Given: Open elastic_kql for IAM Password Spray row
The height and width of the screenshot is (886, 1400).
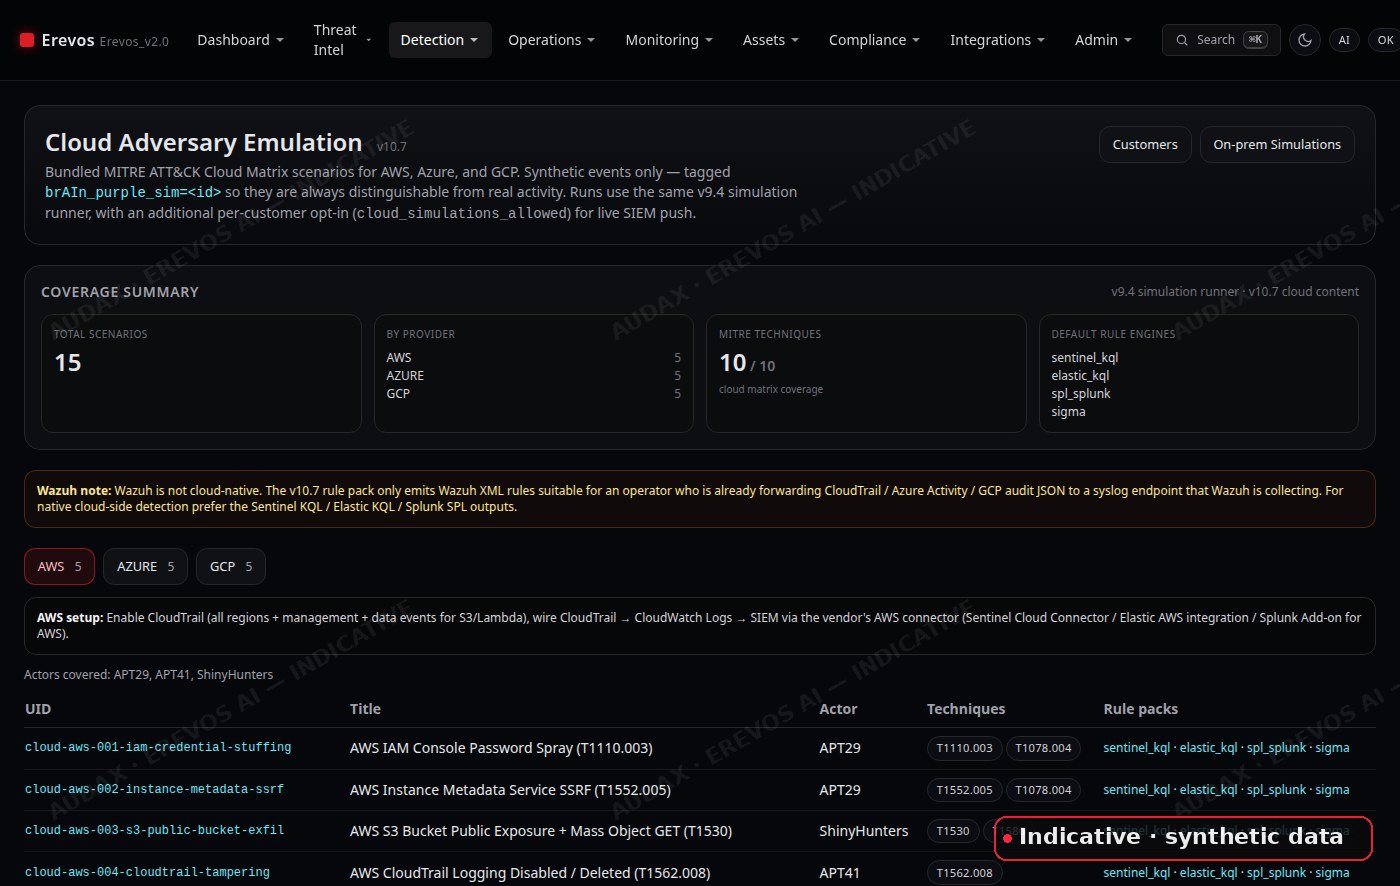Looking at the screenshot, I should [1208, 748].
